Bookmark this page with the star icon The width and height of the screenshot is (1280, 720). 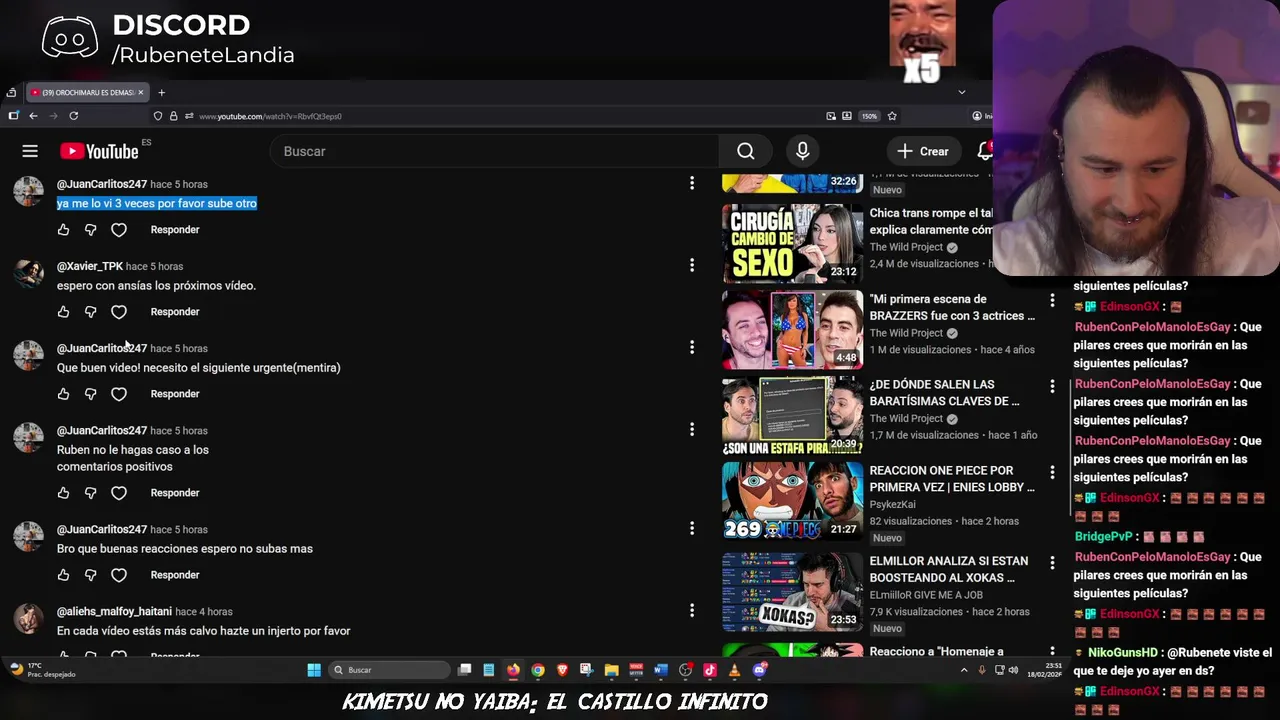[892, 116]
